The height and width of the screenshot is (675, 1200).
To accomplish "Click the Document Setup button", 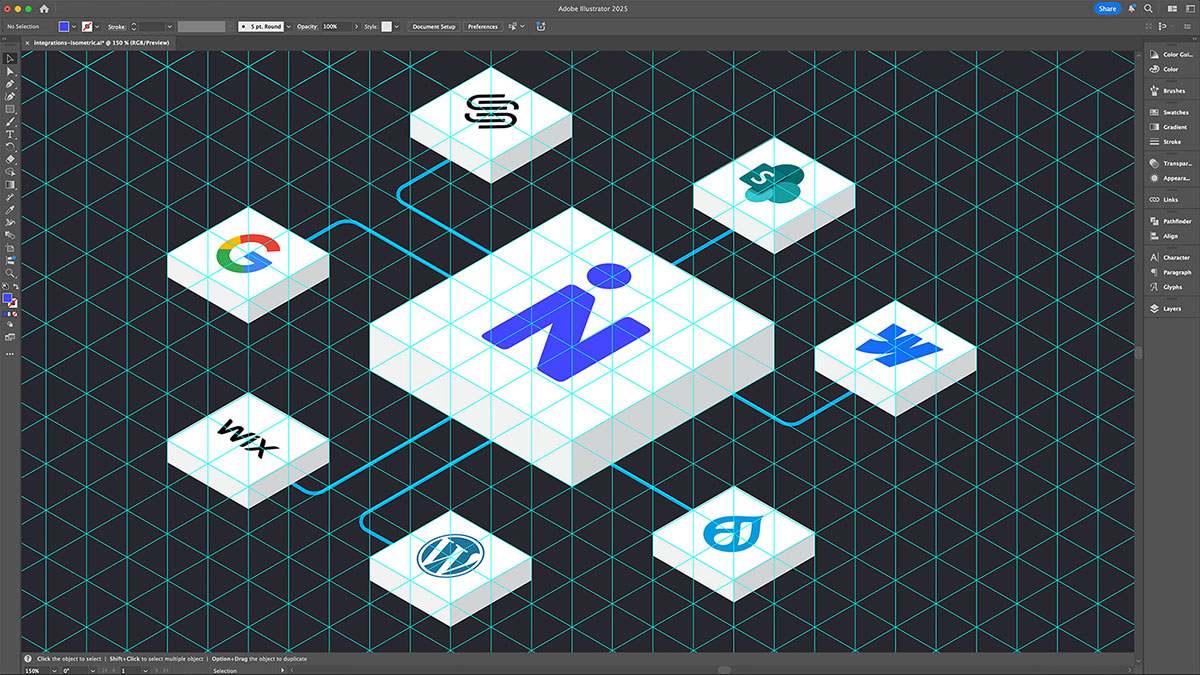I will [434, 26].
